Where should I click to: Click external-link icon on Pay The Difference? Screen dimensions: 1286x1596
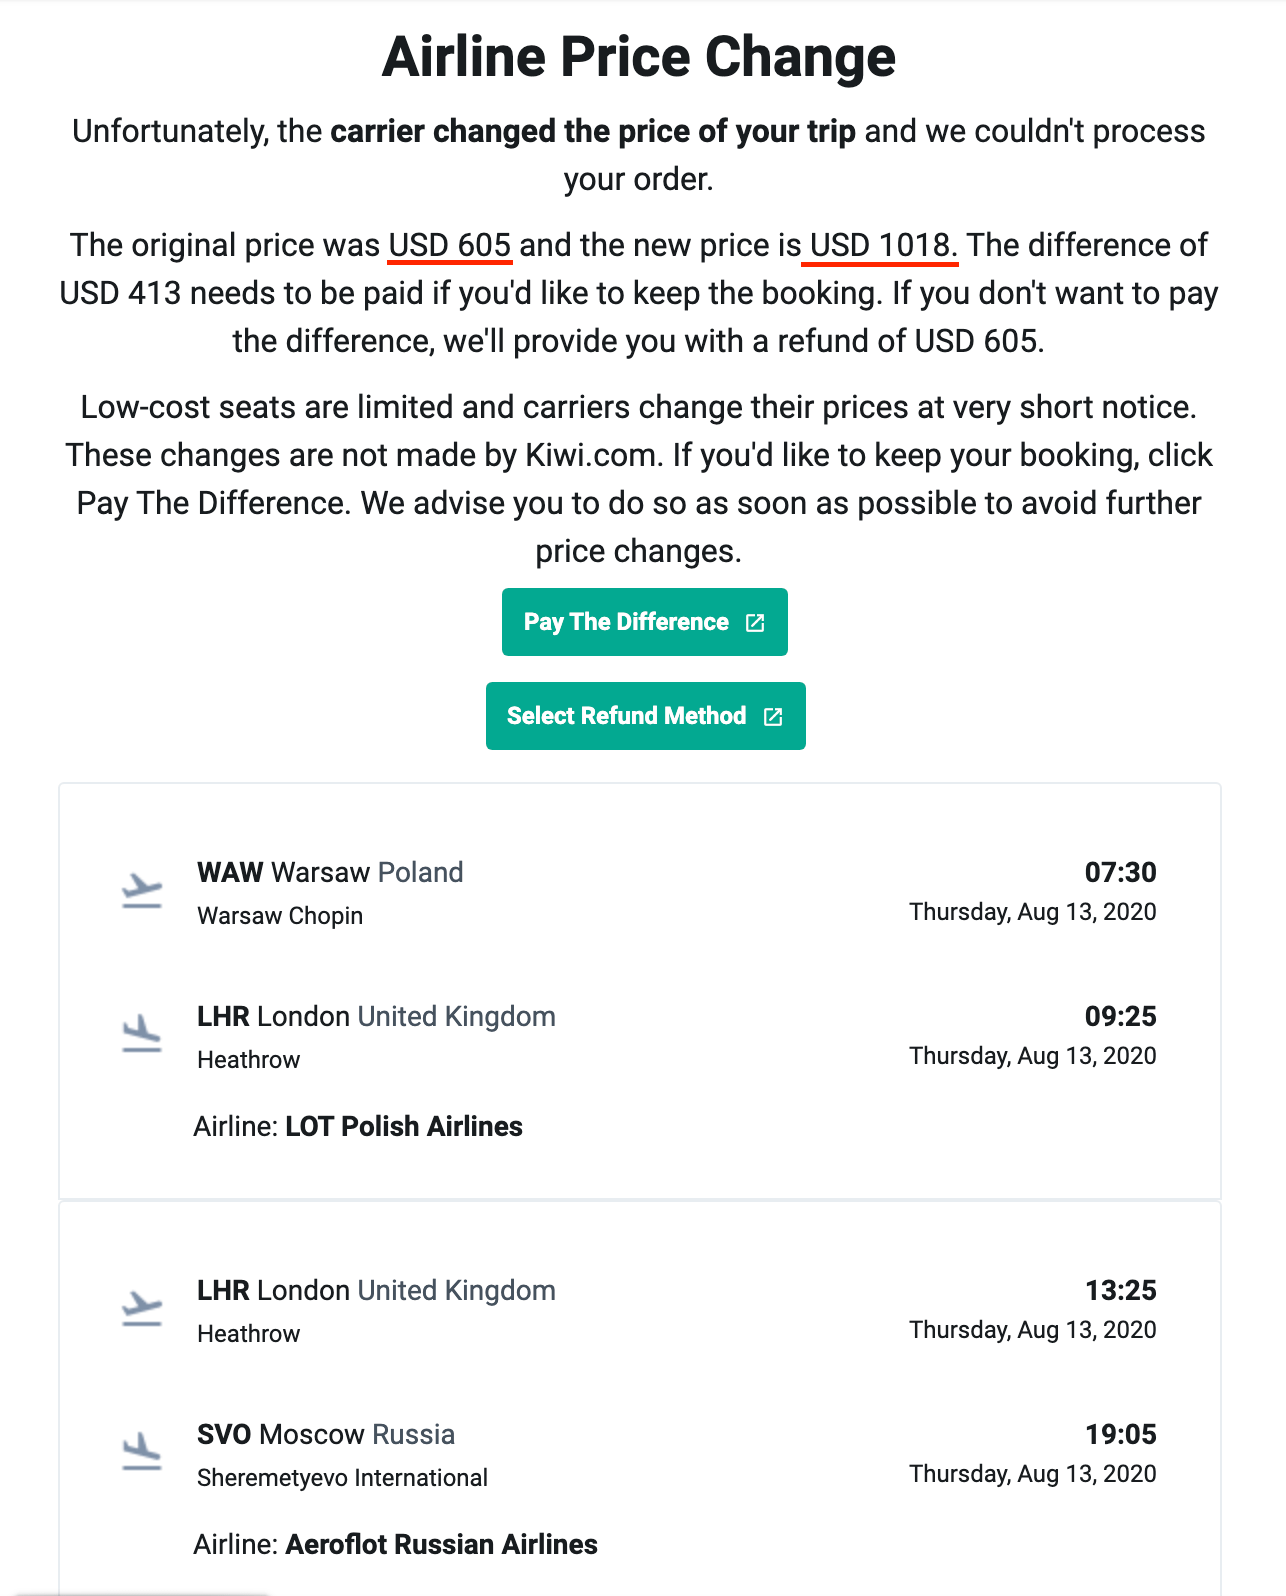[x=755, y=623]
